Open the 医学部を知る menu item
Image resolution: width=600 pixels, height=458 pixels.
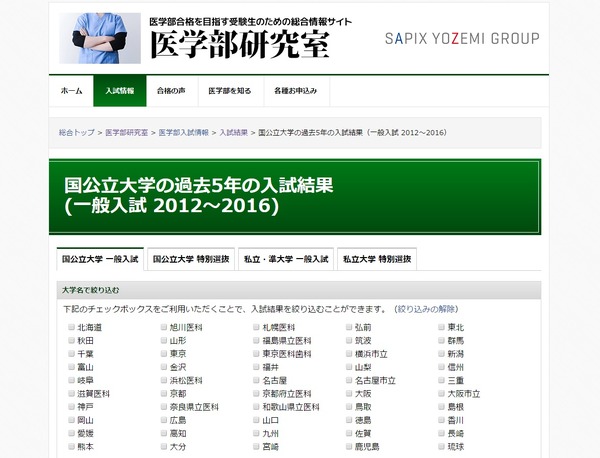click(x=230, y=91)
